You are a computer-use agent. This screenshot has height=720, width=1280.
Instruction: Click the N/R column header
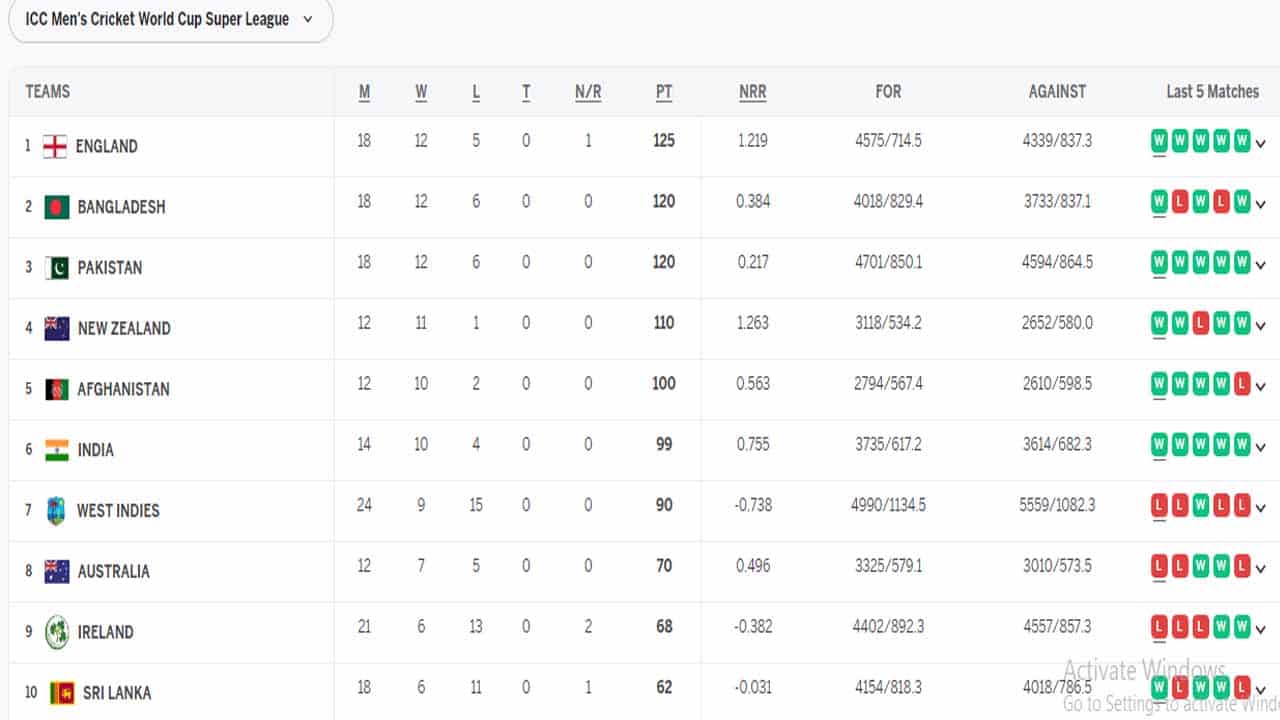pos(588,92)
